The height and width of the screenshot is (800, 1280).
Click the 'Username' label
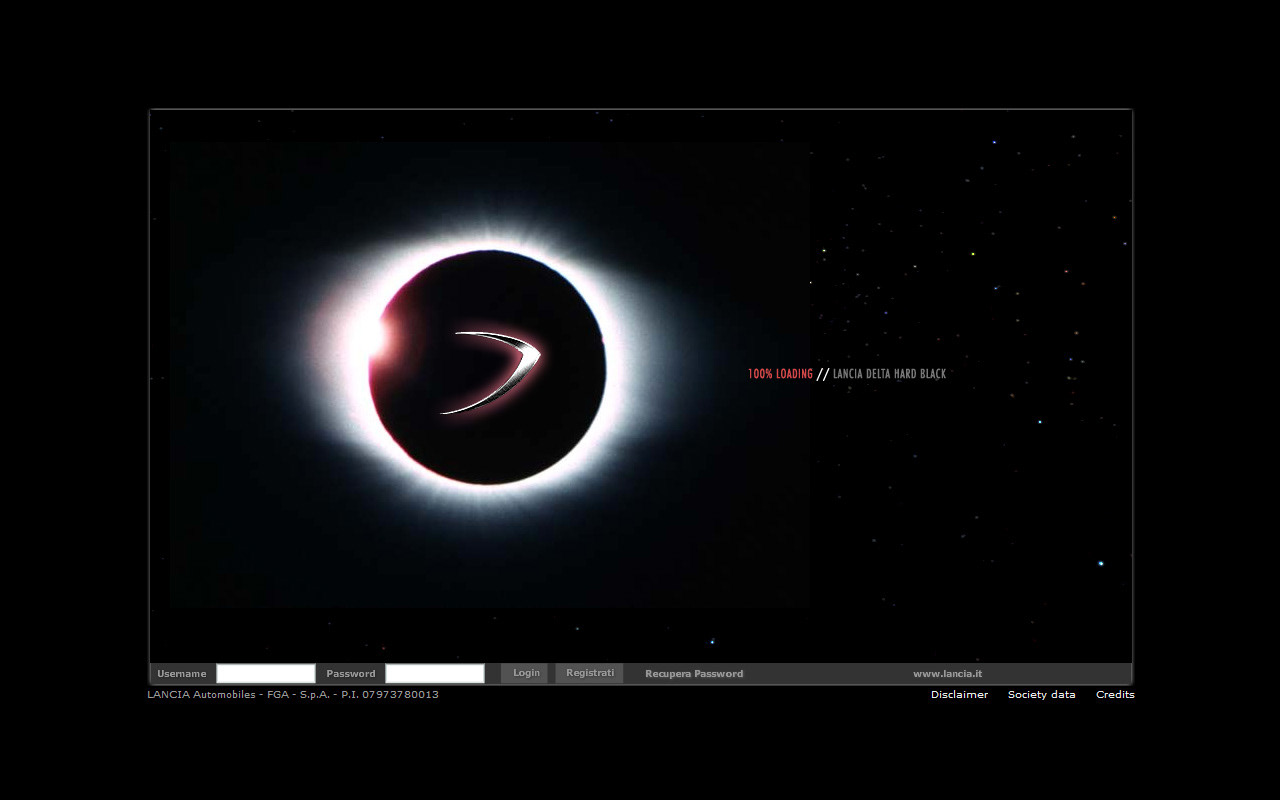pos(182,674)
